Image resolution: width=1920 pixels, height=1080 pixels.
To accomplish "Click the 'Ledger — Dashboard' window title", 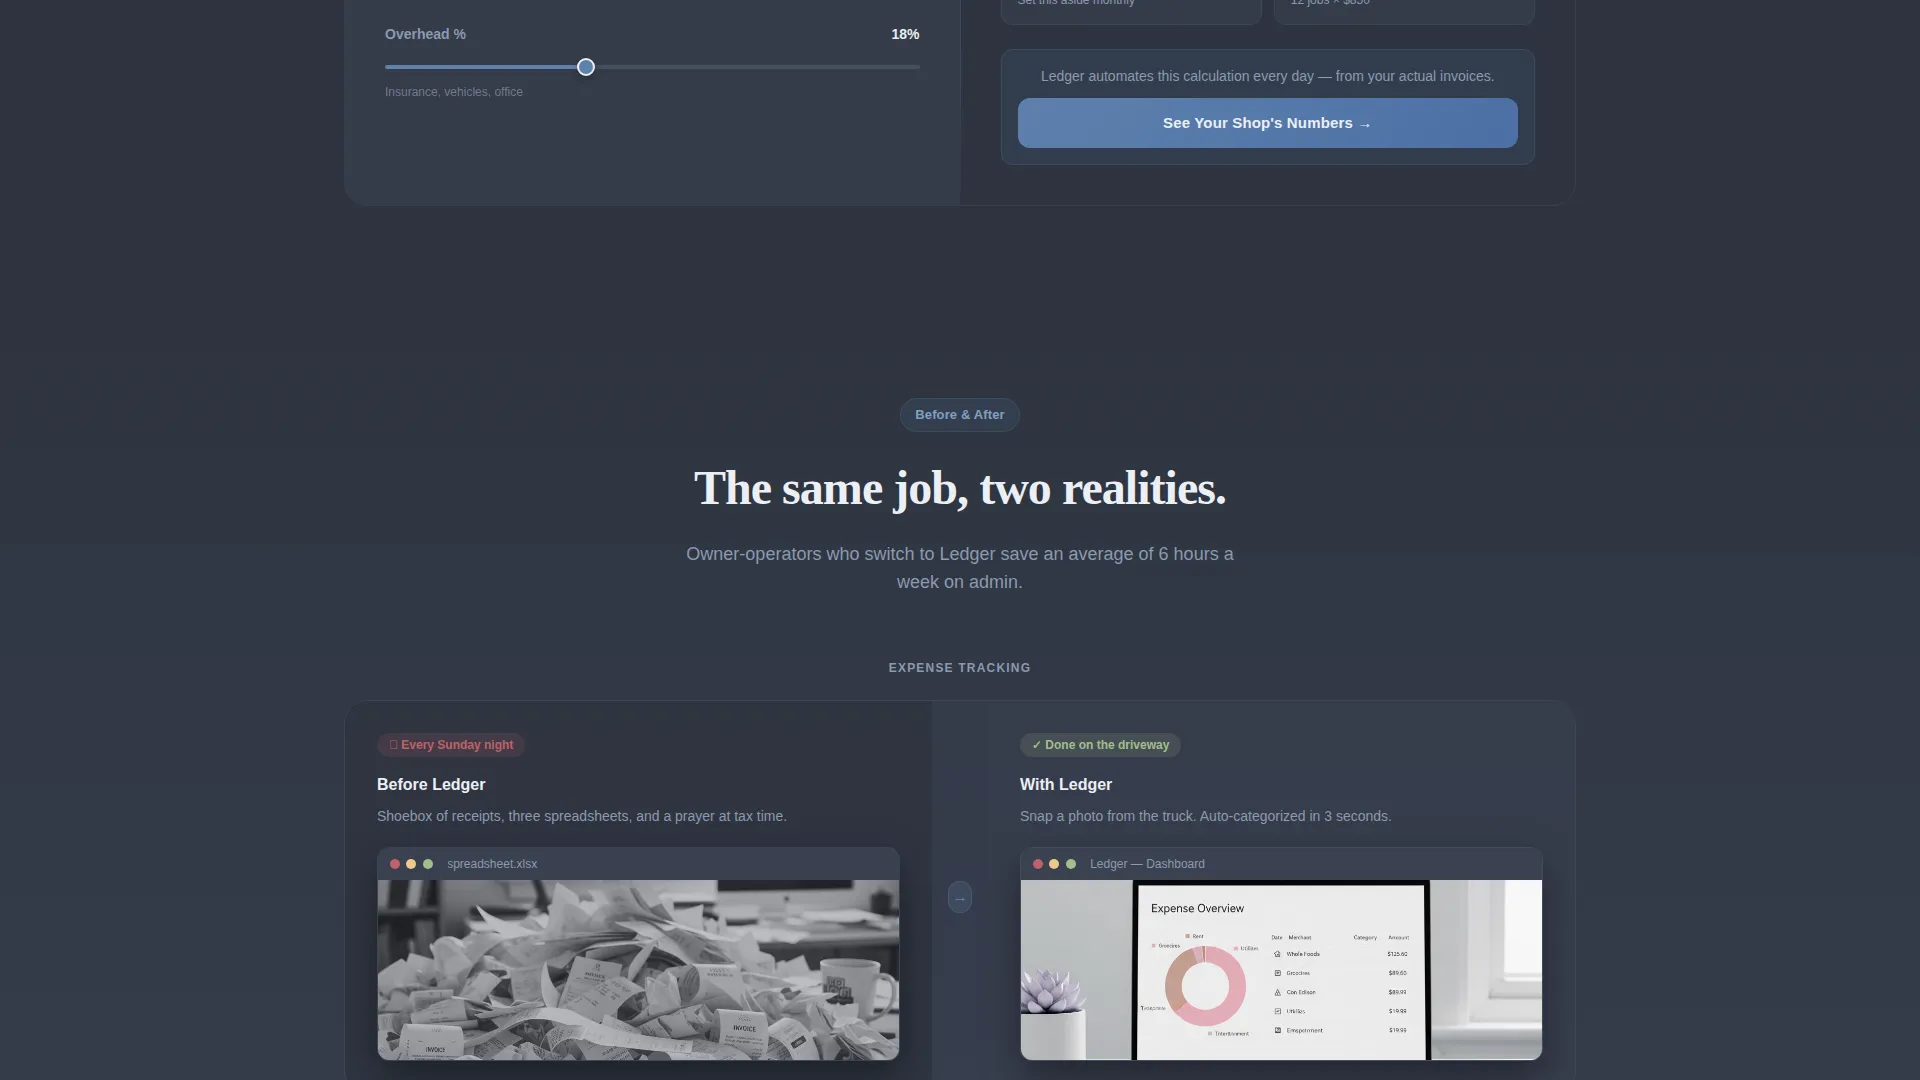I will pos(1147,864).
